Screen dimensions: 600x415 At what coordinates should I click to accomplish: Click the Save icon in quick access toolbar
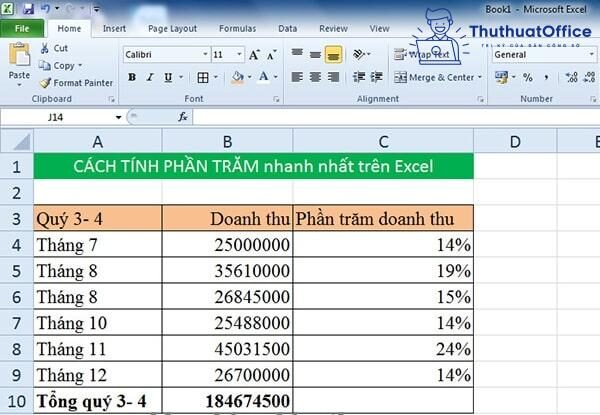click(28, 8)
